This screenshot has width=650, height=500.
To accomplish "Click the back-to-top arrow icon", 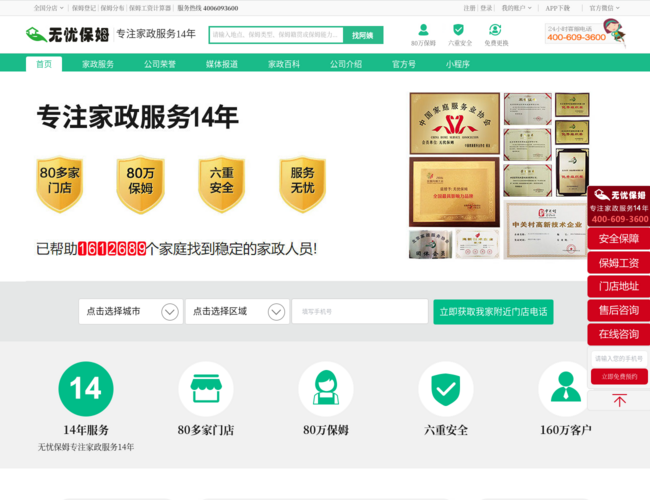I will point(619,400).
